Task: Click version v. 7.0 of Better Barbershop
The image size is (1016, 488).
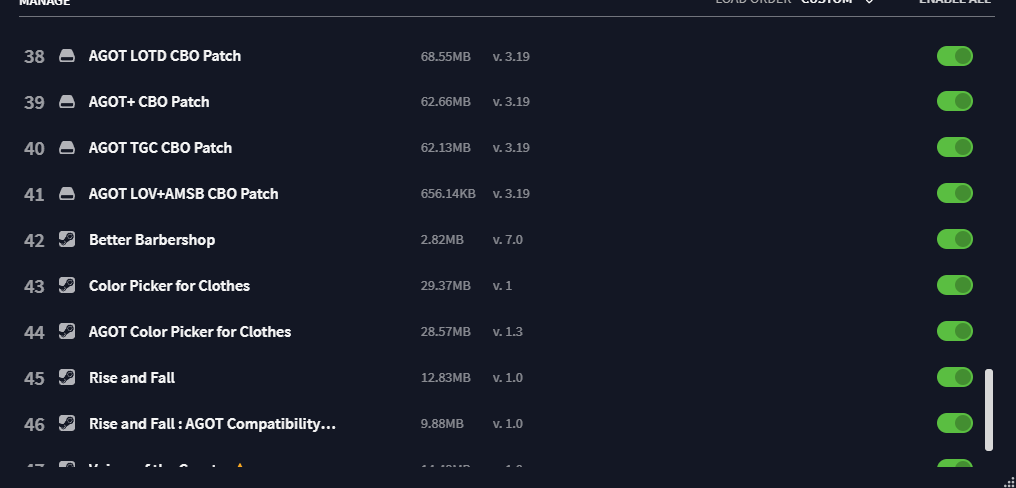Action: click(507, 240)
